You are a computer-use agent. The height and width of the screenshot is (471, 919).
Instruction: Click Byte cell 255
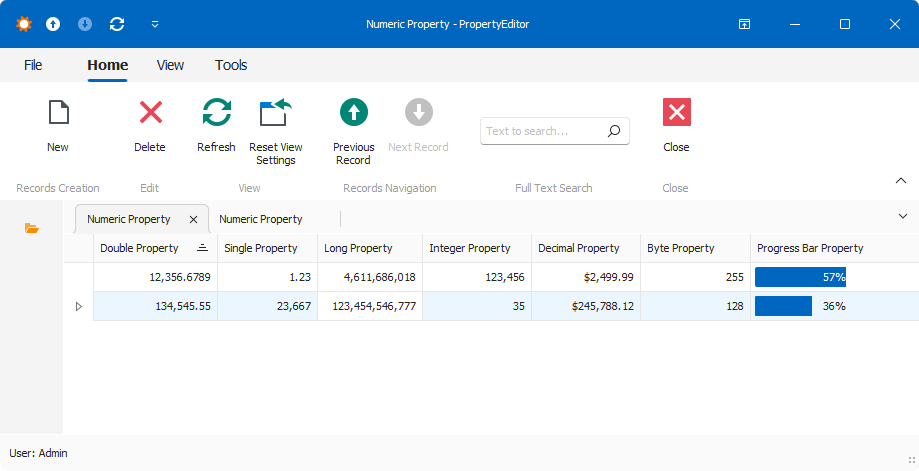point(696,277)
